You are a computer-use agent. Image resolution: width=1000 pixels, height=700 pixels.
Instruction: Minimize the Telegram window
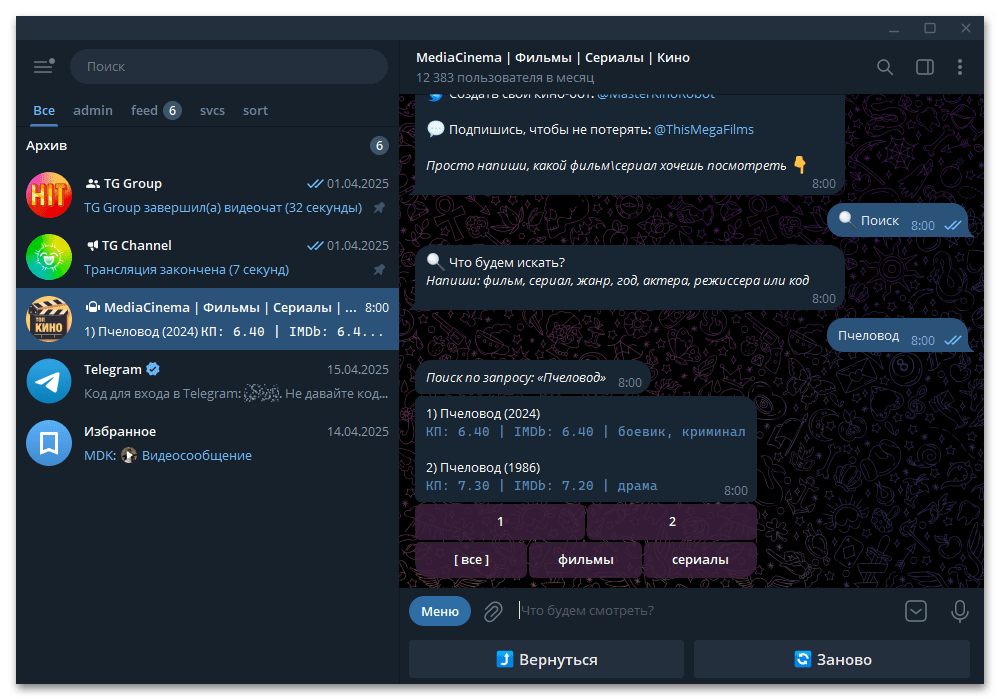point(894,29)
